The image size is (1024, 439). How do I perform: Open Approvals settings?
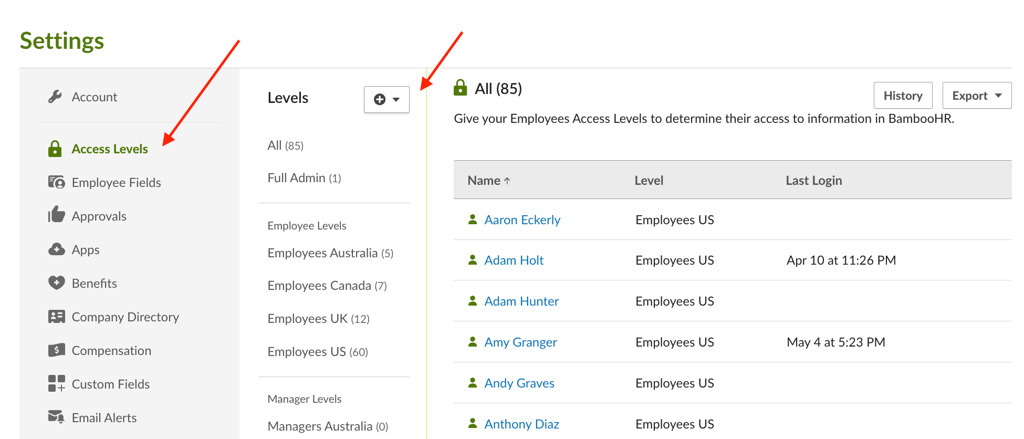pos(99,216)
